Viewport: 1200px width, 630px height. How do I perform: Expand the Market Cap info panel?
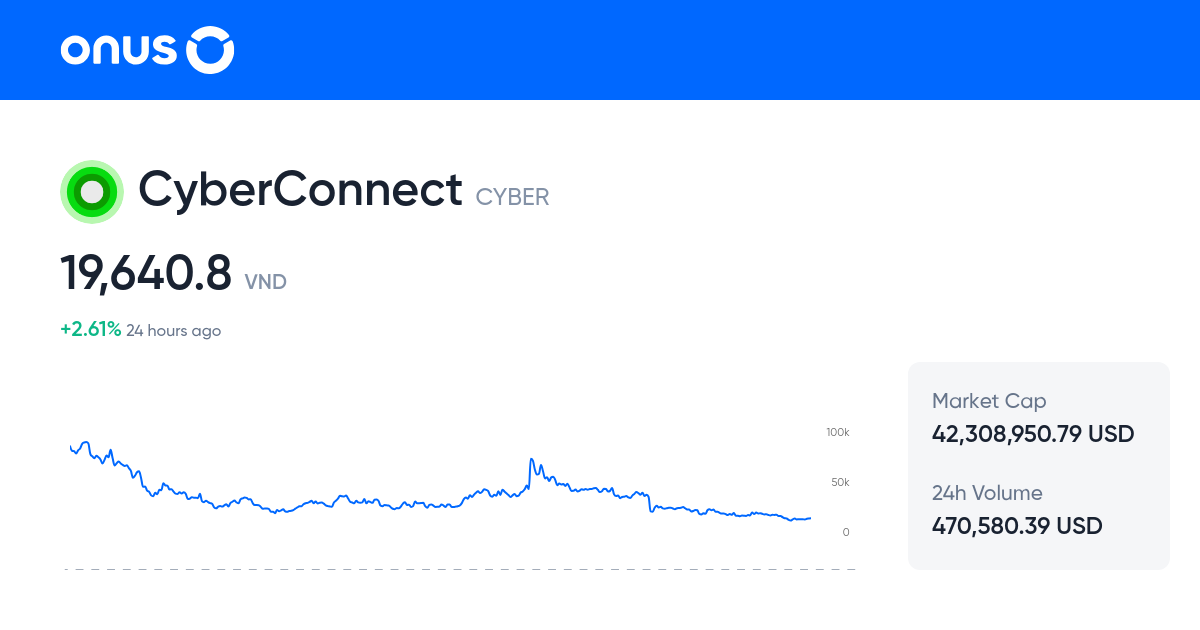tap(988, 400)
